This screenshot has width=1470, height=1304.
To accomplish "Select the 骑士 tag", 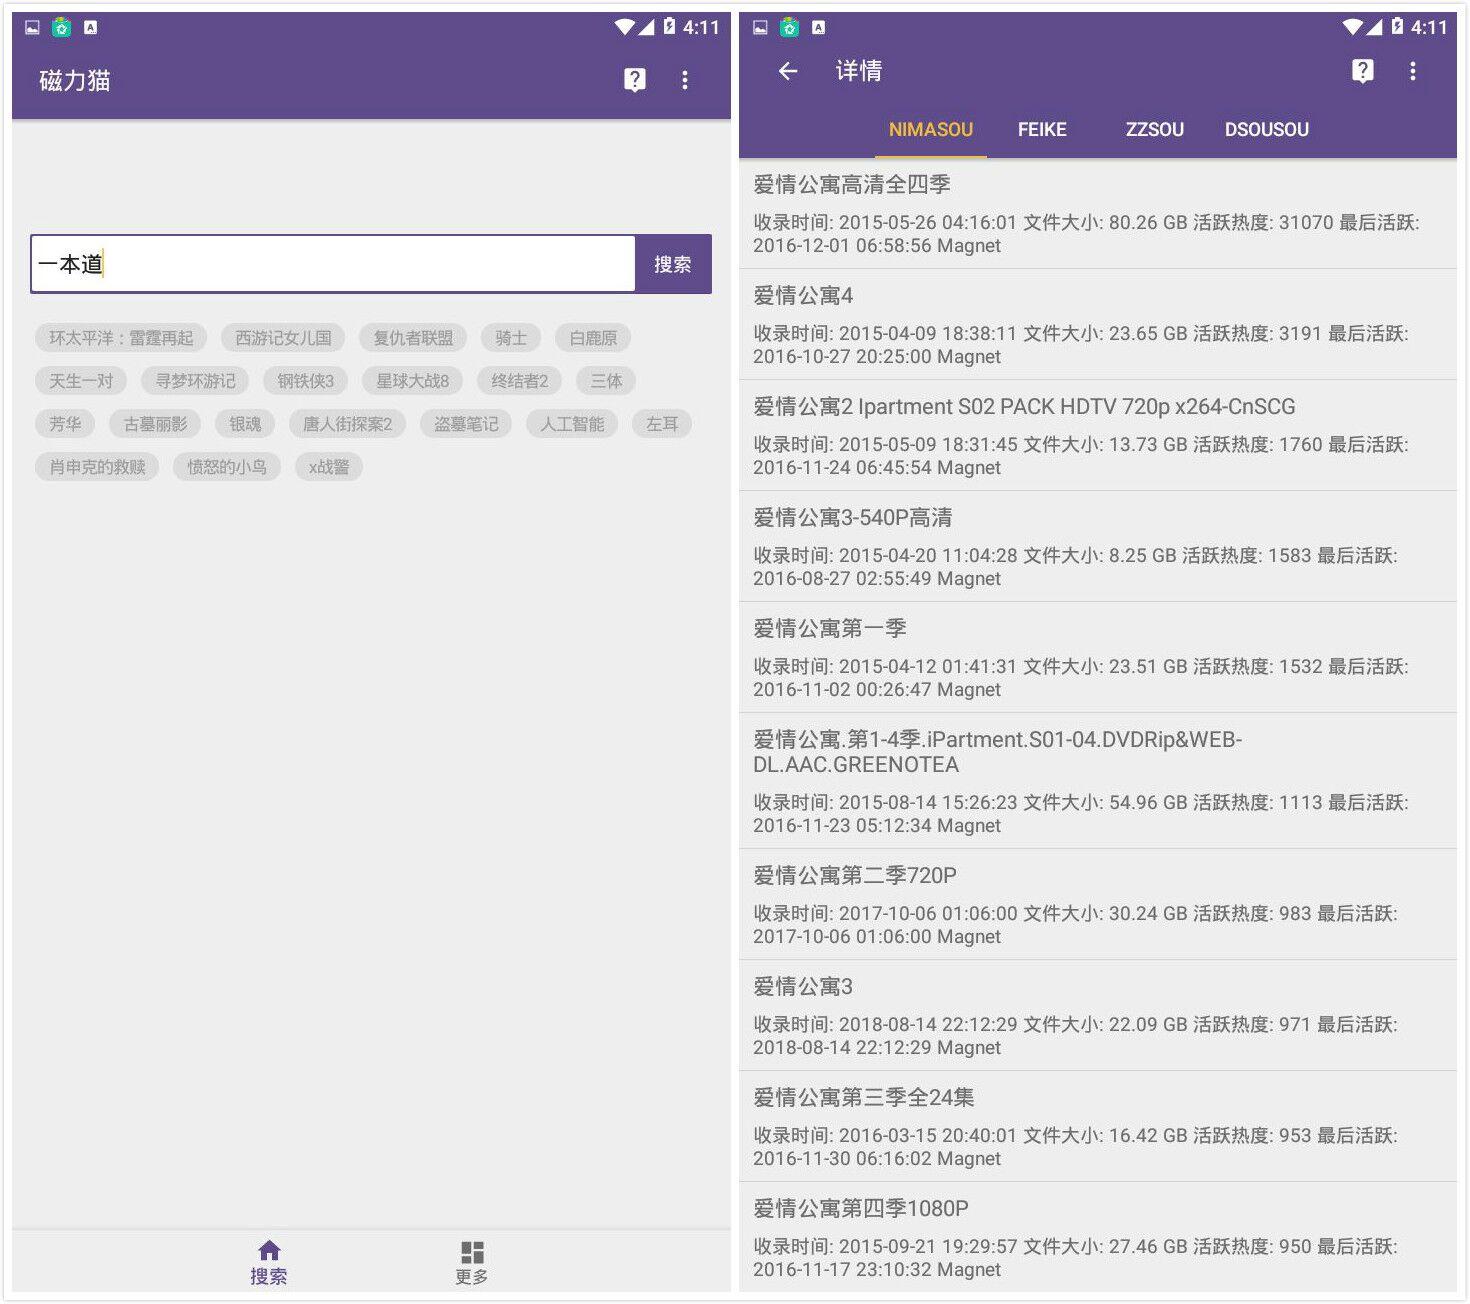I will [511, 338].
